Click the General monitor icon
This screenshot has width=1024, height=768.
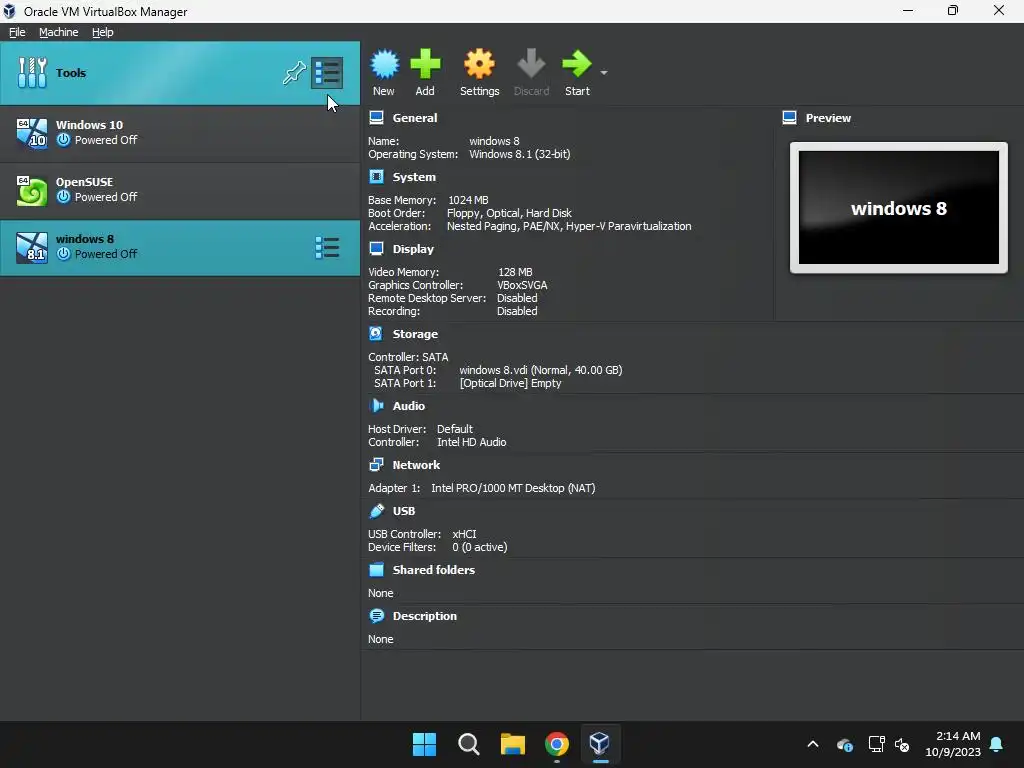[x=376, y=118]
